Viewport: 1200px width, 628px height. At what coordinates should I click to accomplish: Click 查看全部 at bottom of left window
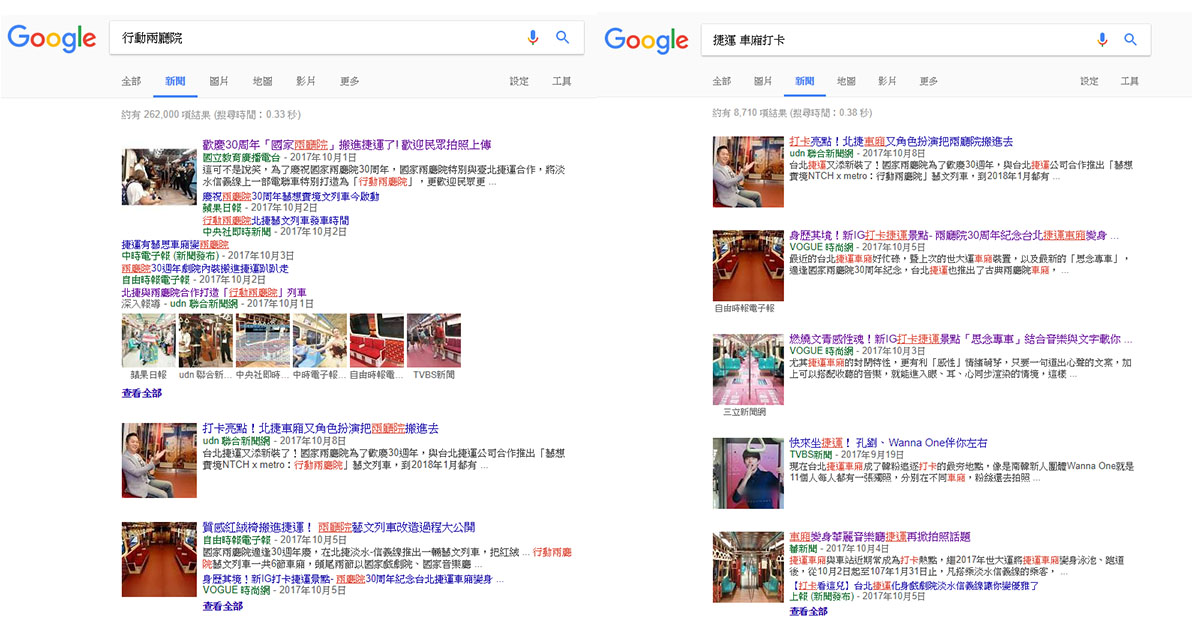tap(223, 605)
